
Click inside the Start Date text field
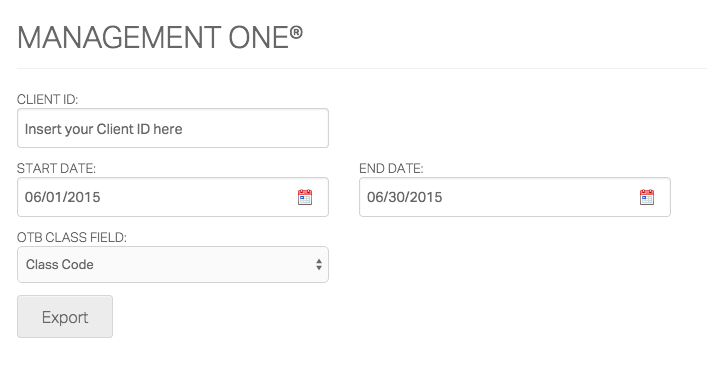173,197
